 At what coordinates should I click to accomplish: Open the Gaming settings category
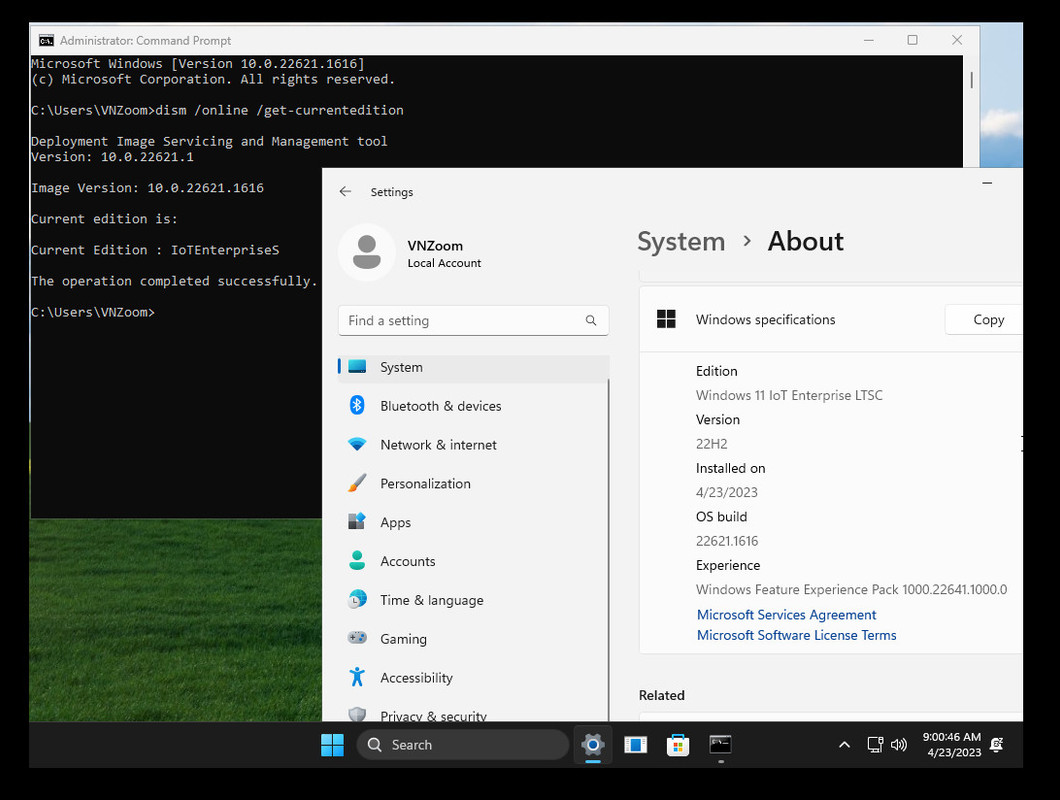(x=473, y=639)
